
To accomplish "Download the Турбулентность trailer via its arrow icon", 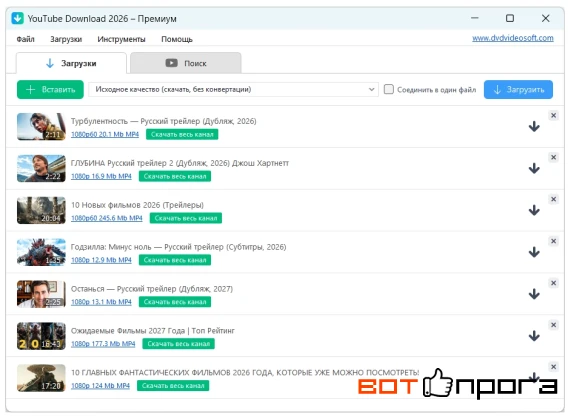I will [534, 126].
